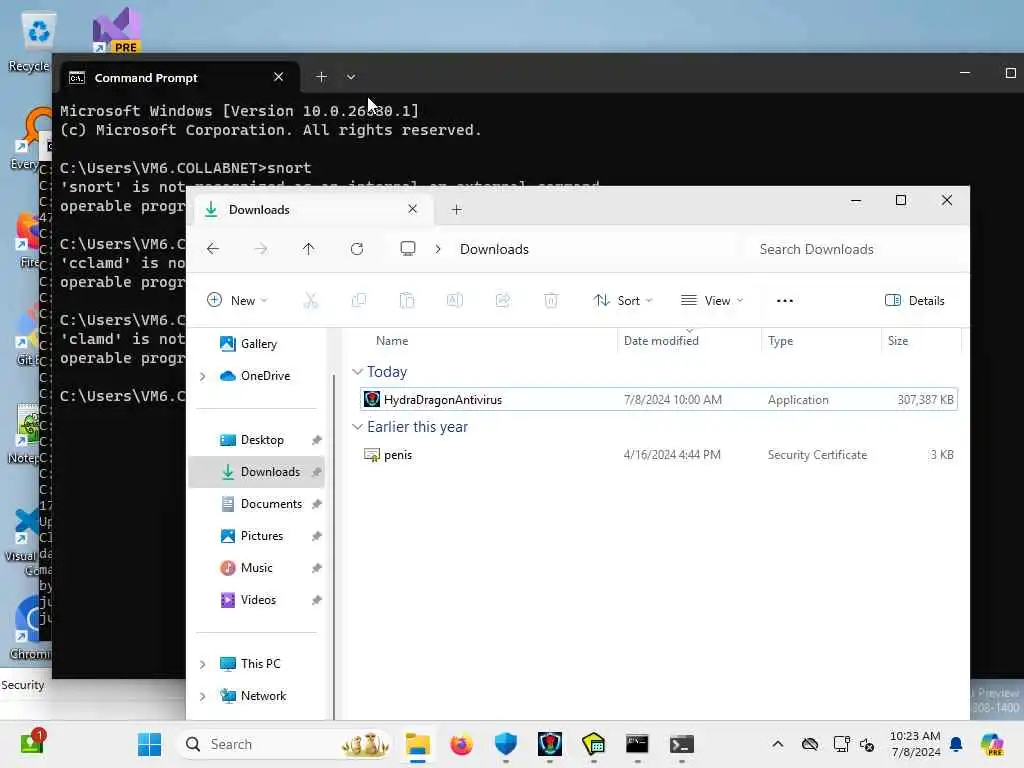Unpin Music from Quick access
The width and height of the screenshot is (1024, 768).
click(x=317, y=568)
